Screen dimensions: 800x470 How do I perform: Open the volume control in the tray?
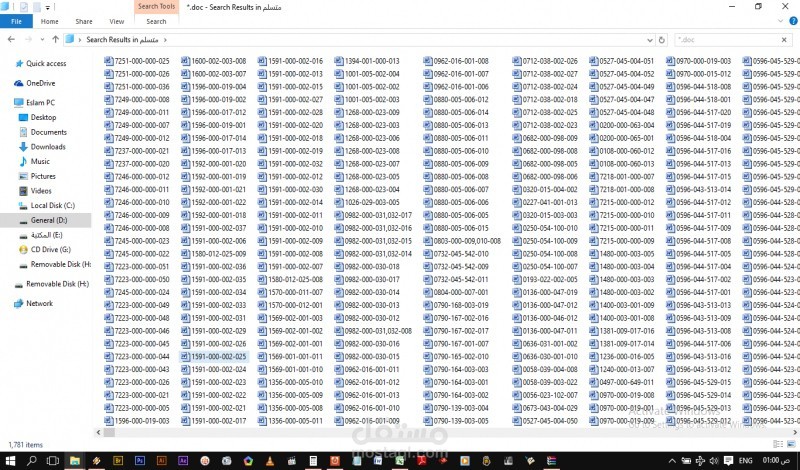point(714,461)
